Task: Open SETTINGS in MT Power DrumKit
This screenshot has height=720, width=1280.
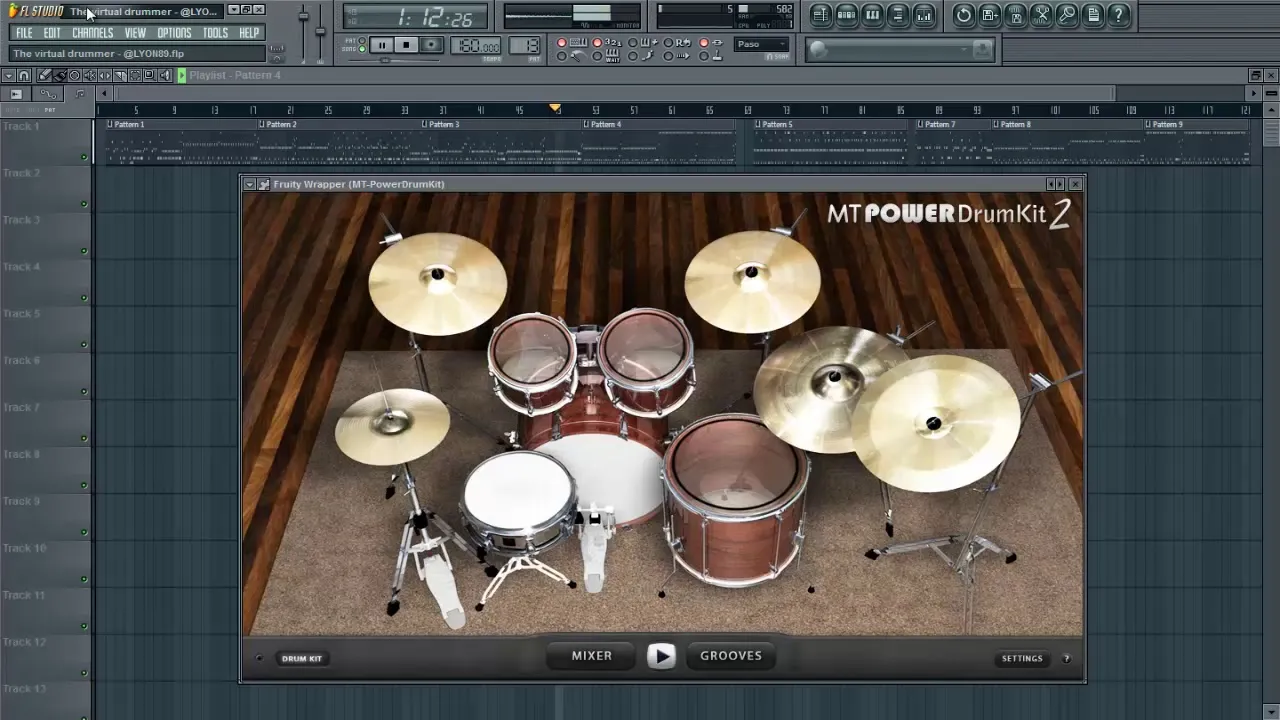Action: click(x=1022, y=658)
